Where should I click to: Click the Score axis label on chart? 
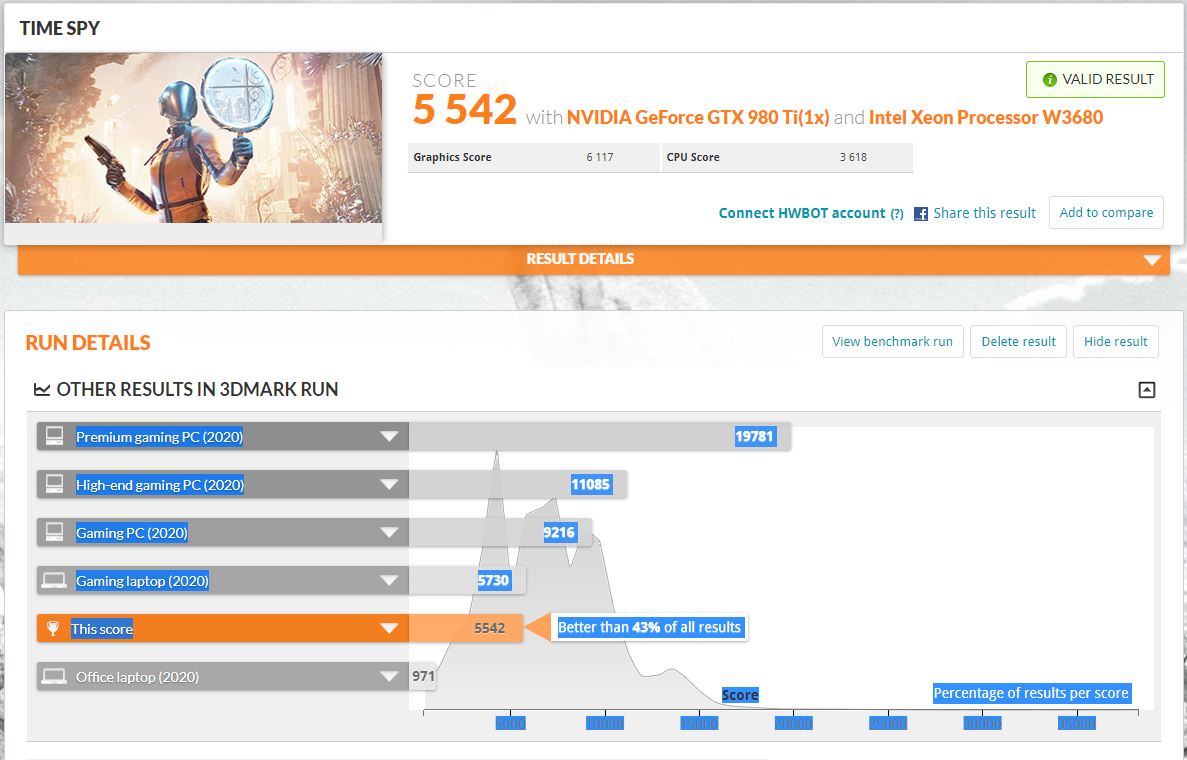740,695
